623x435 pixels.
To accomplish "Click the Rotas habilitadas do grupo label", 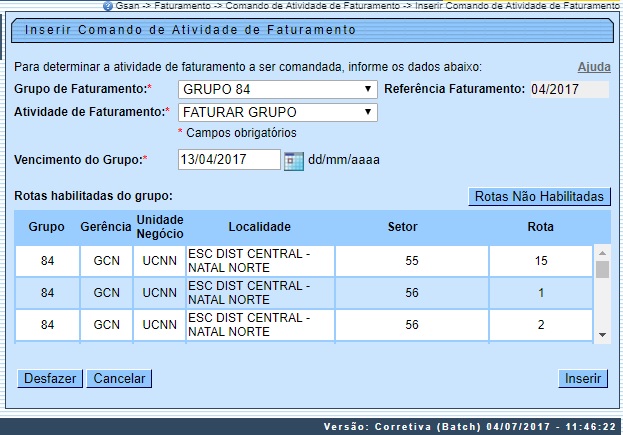I will tap(93, 196).
